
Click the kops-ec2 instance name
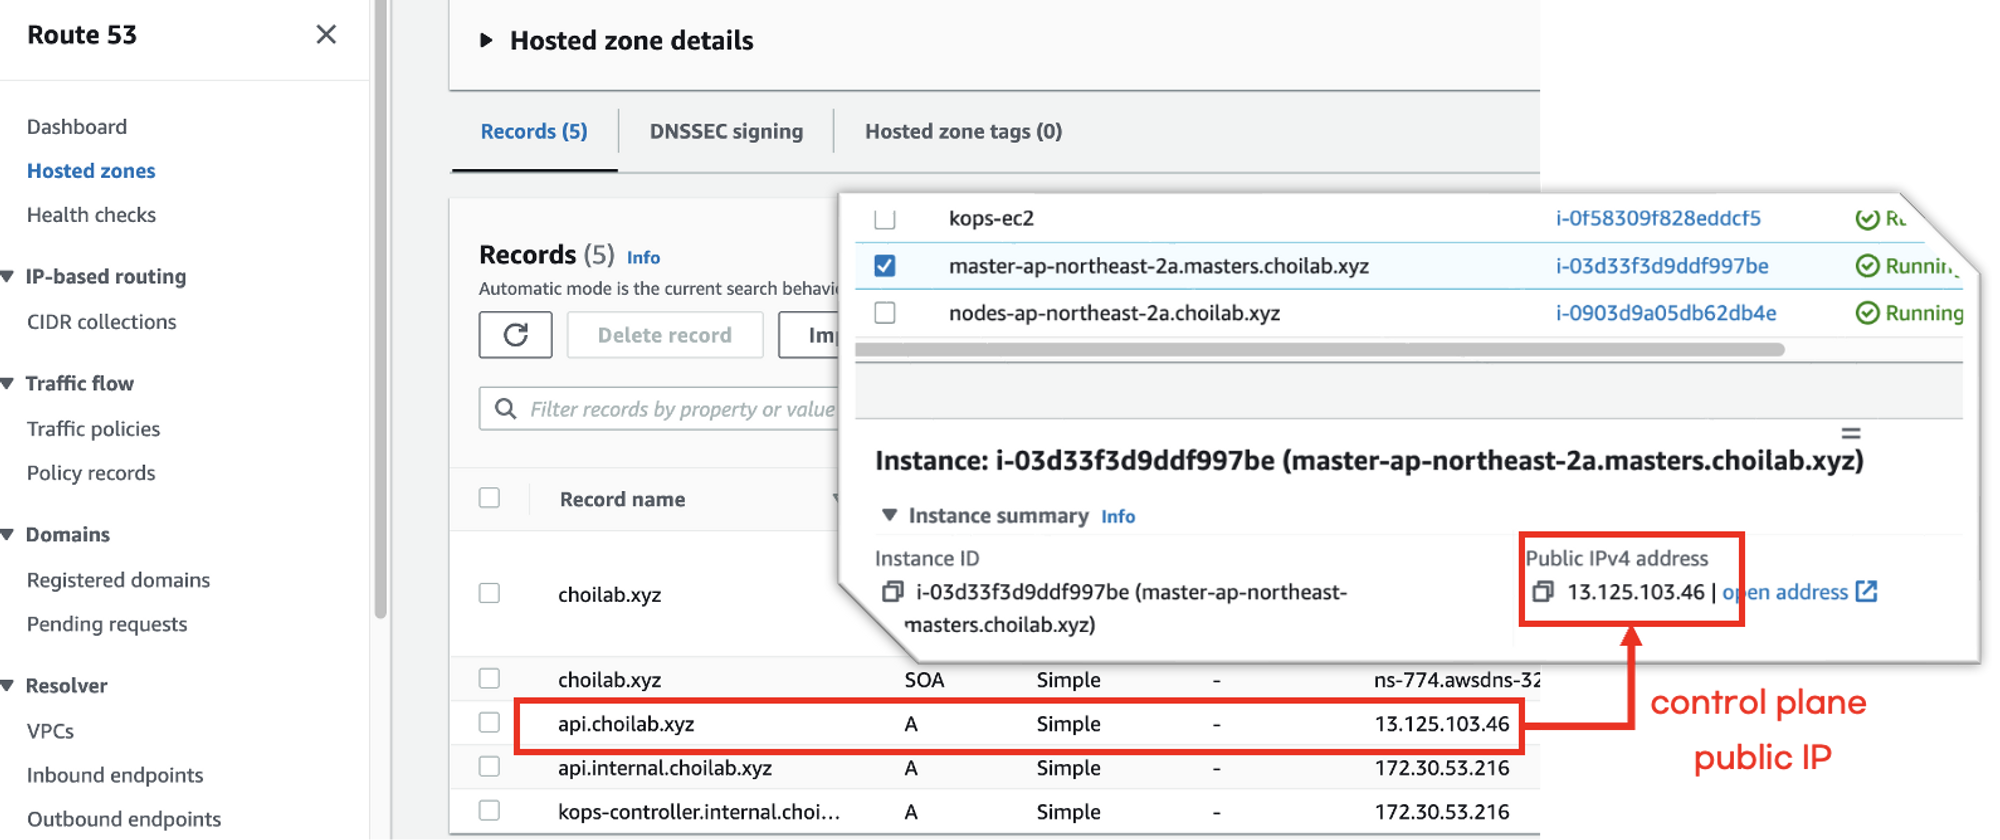pyautogui.click(x=991, y=219)
